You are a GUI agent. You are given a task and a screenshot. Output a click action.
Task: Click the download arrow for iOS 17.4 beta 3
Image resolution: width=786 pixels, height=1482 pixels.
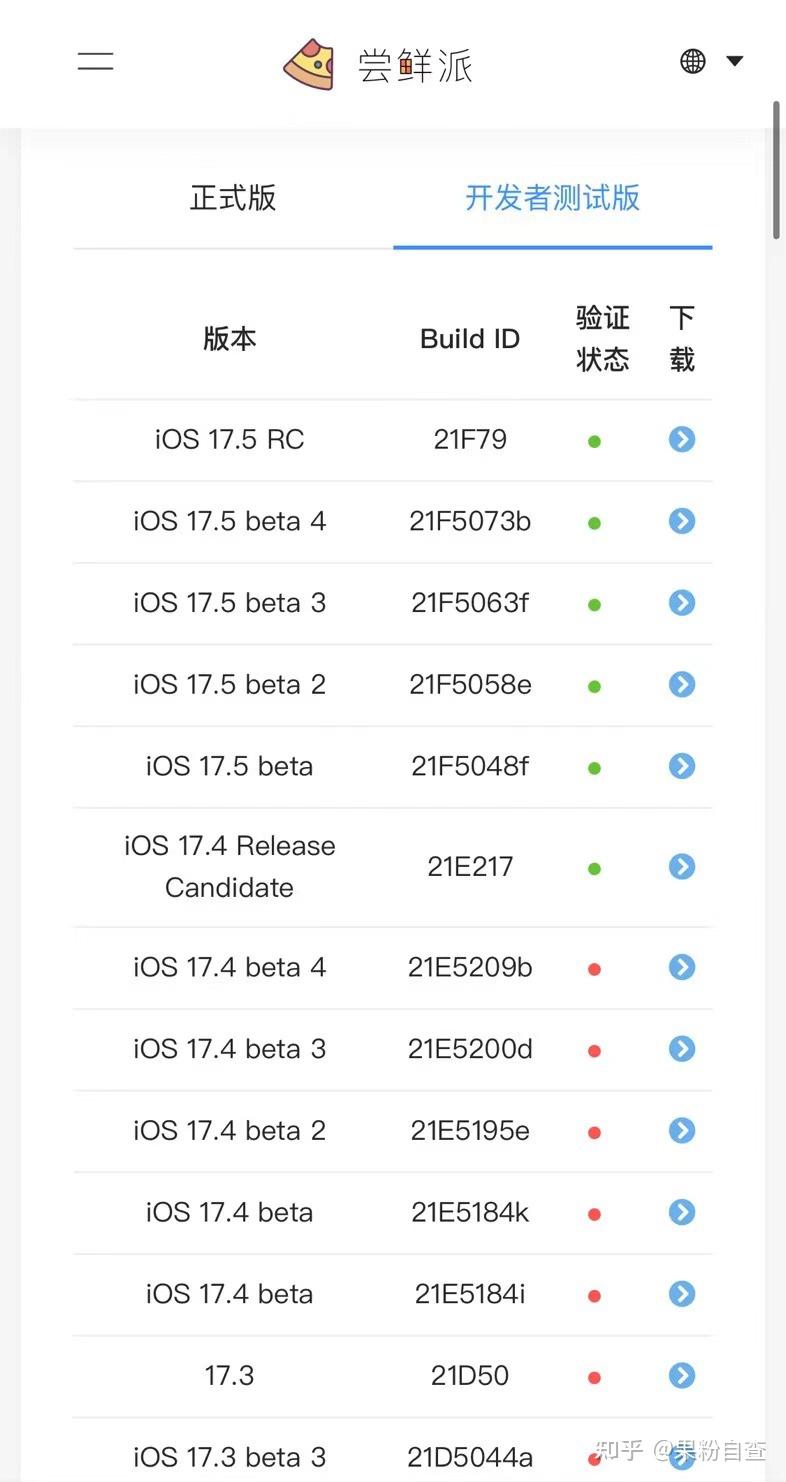pyautogui.click(x=681, y=1049)
